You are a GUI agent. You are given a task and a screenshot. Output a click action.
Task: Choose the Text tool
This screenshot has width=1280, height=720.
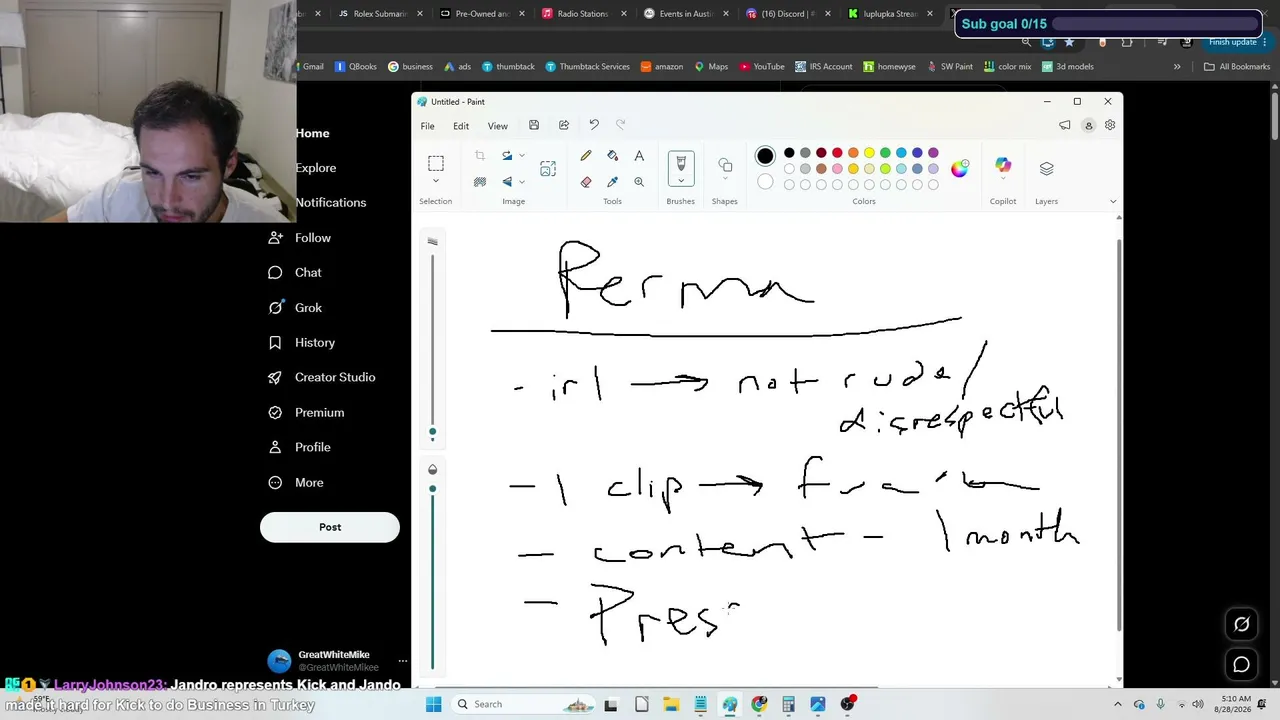click(639, 156)
